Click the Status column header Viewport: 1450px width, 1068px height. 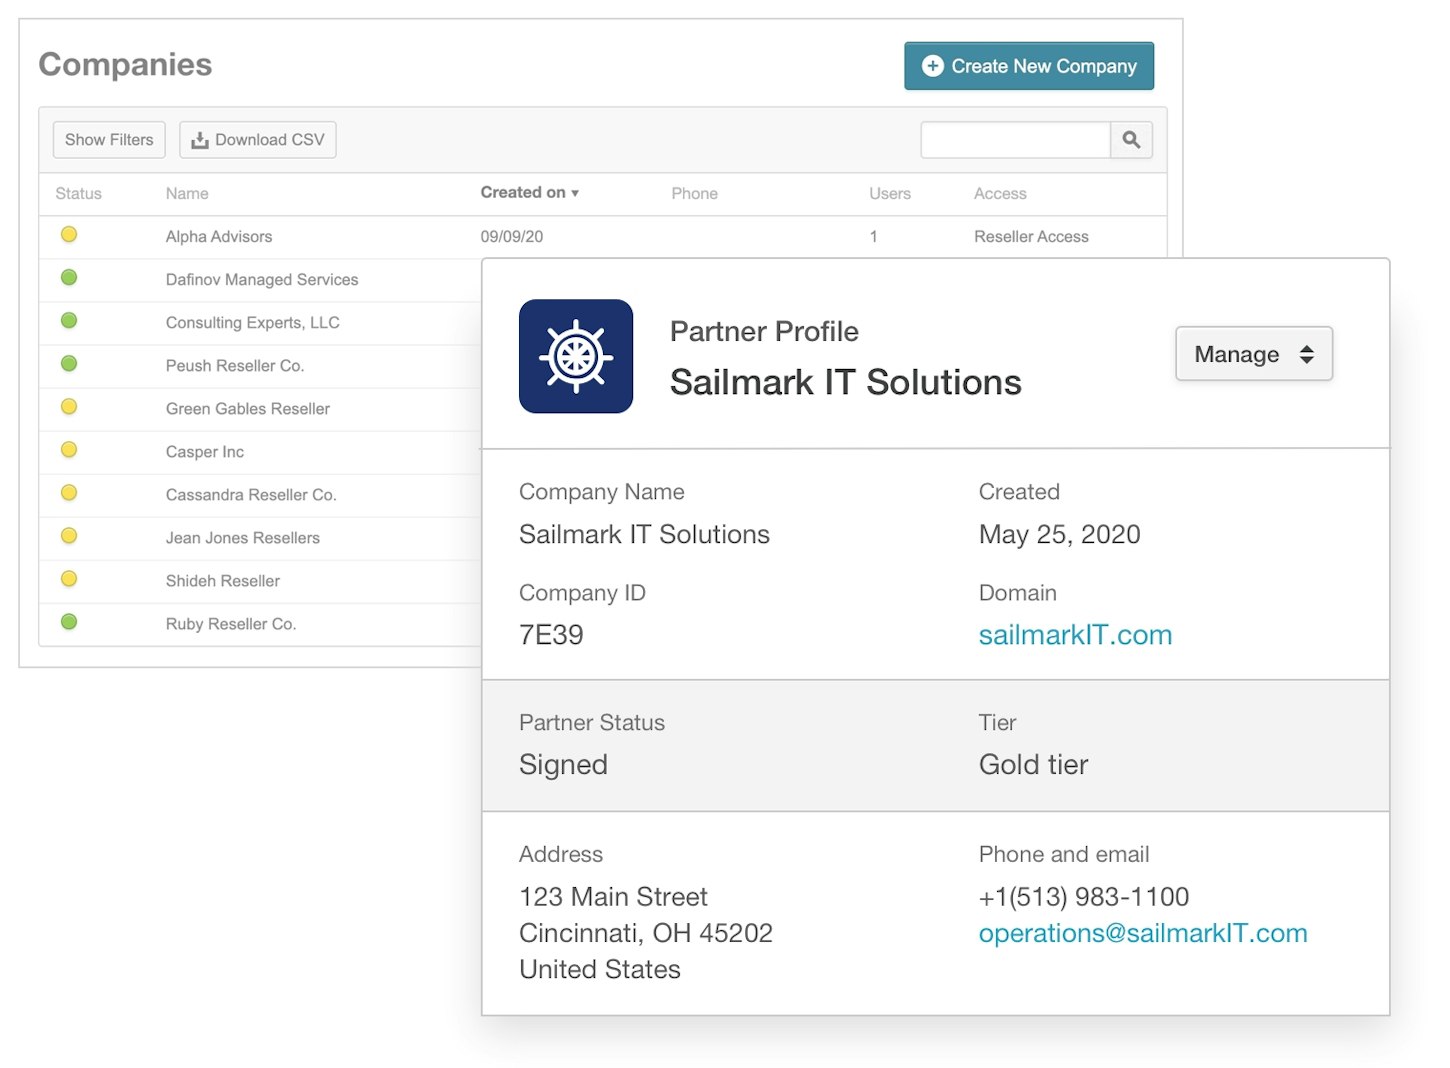[78, 194]
